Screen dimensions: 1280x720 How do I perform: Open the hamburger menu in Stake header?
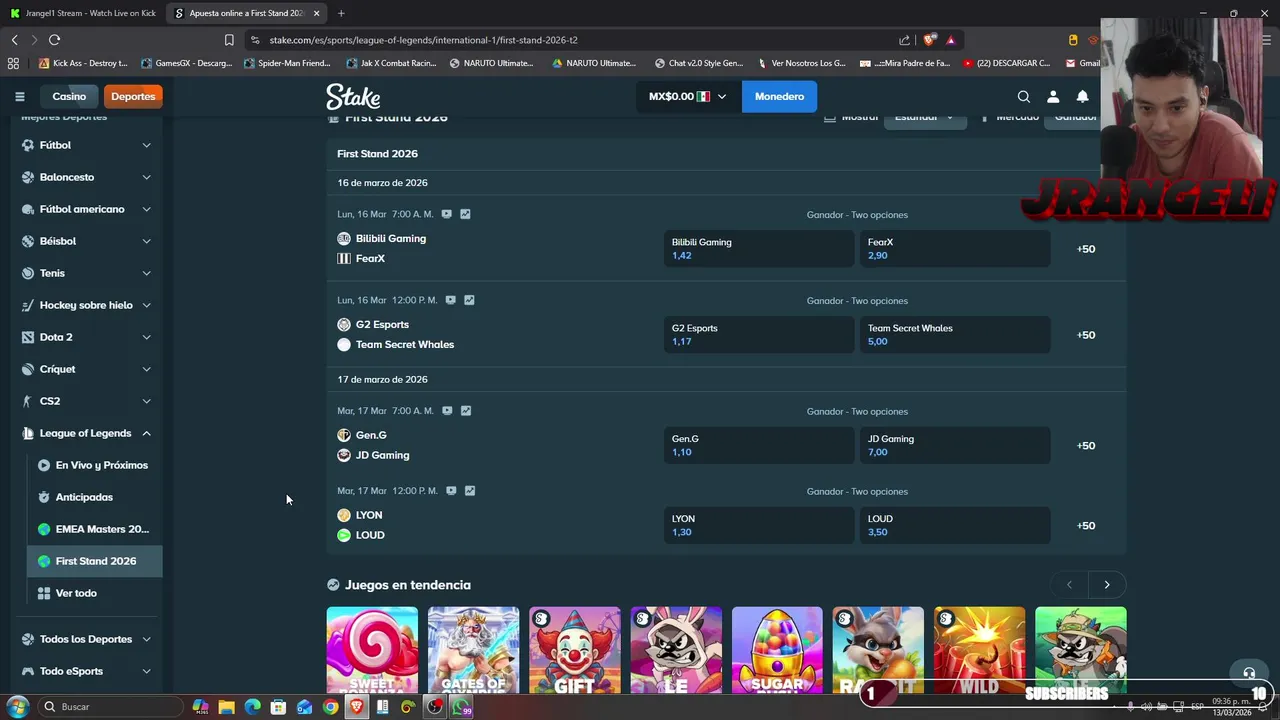point(19,97)
